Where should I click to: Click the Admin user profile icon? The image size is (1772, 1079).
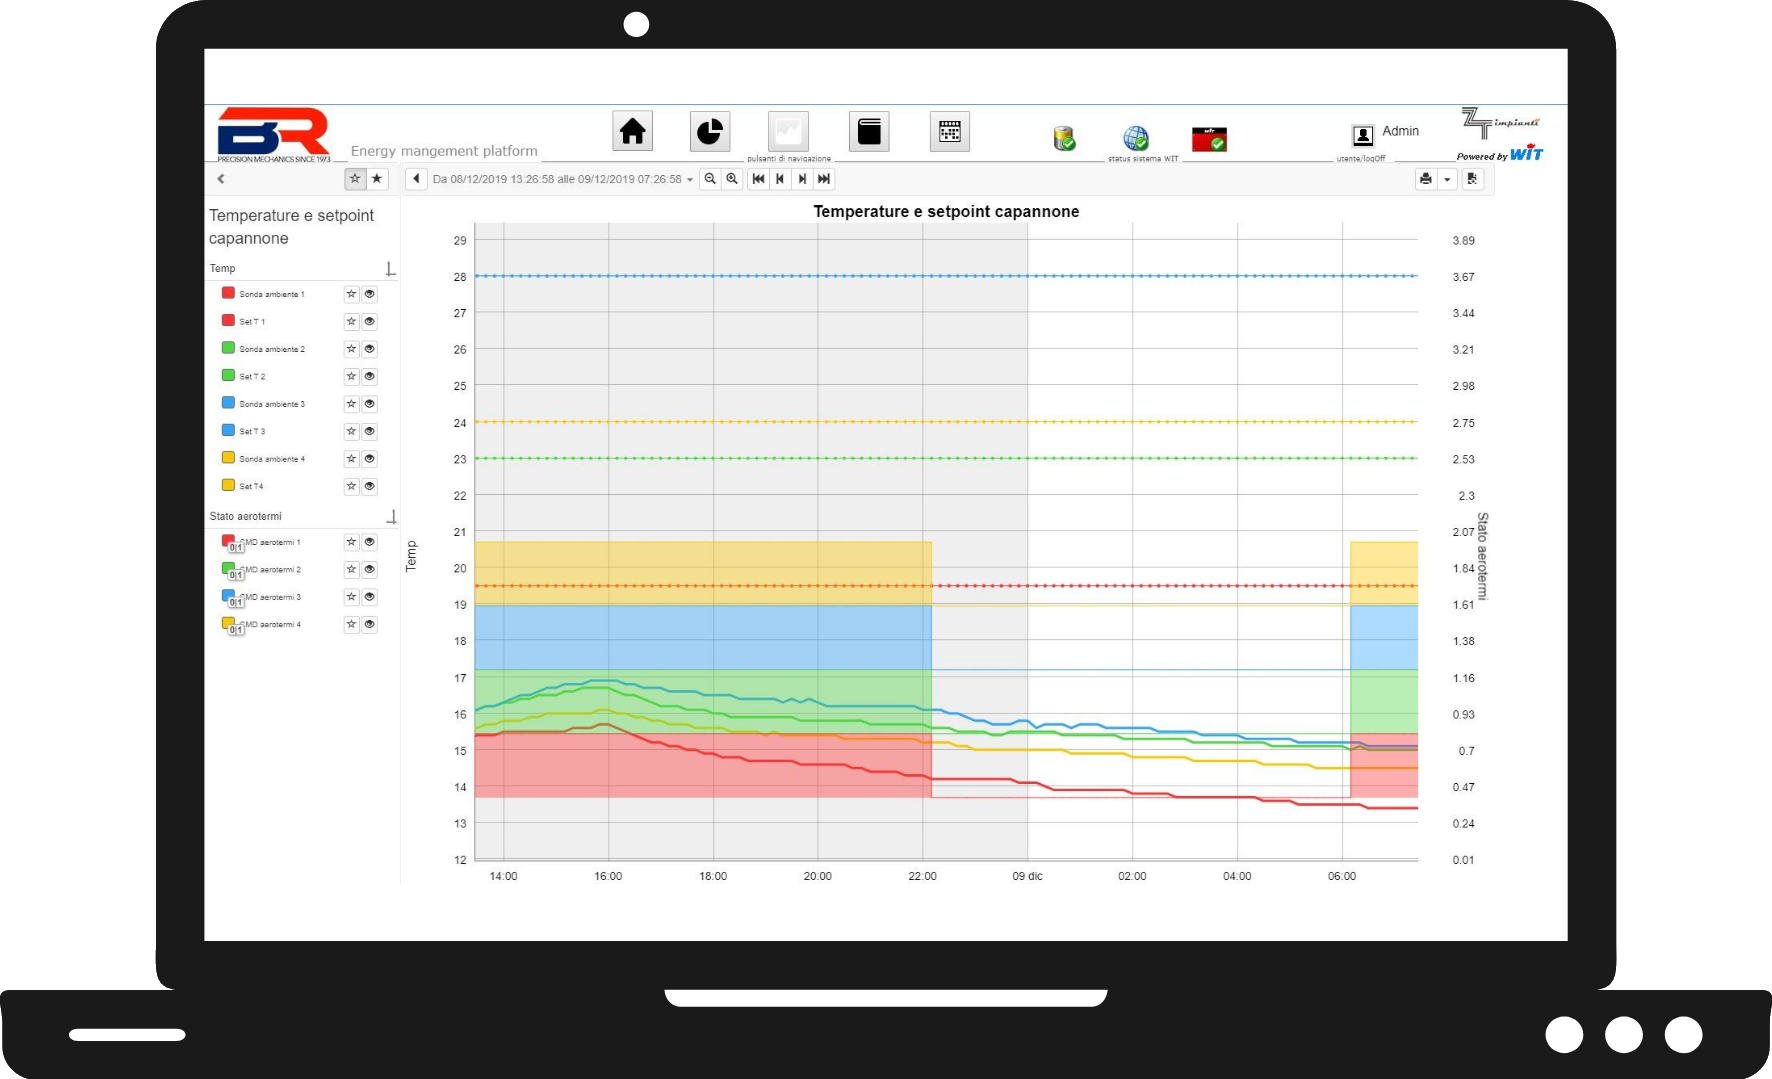1363,135
